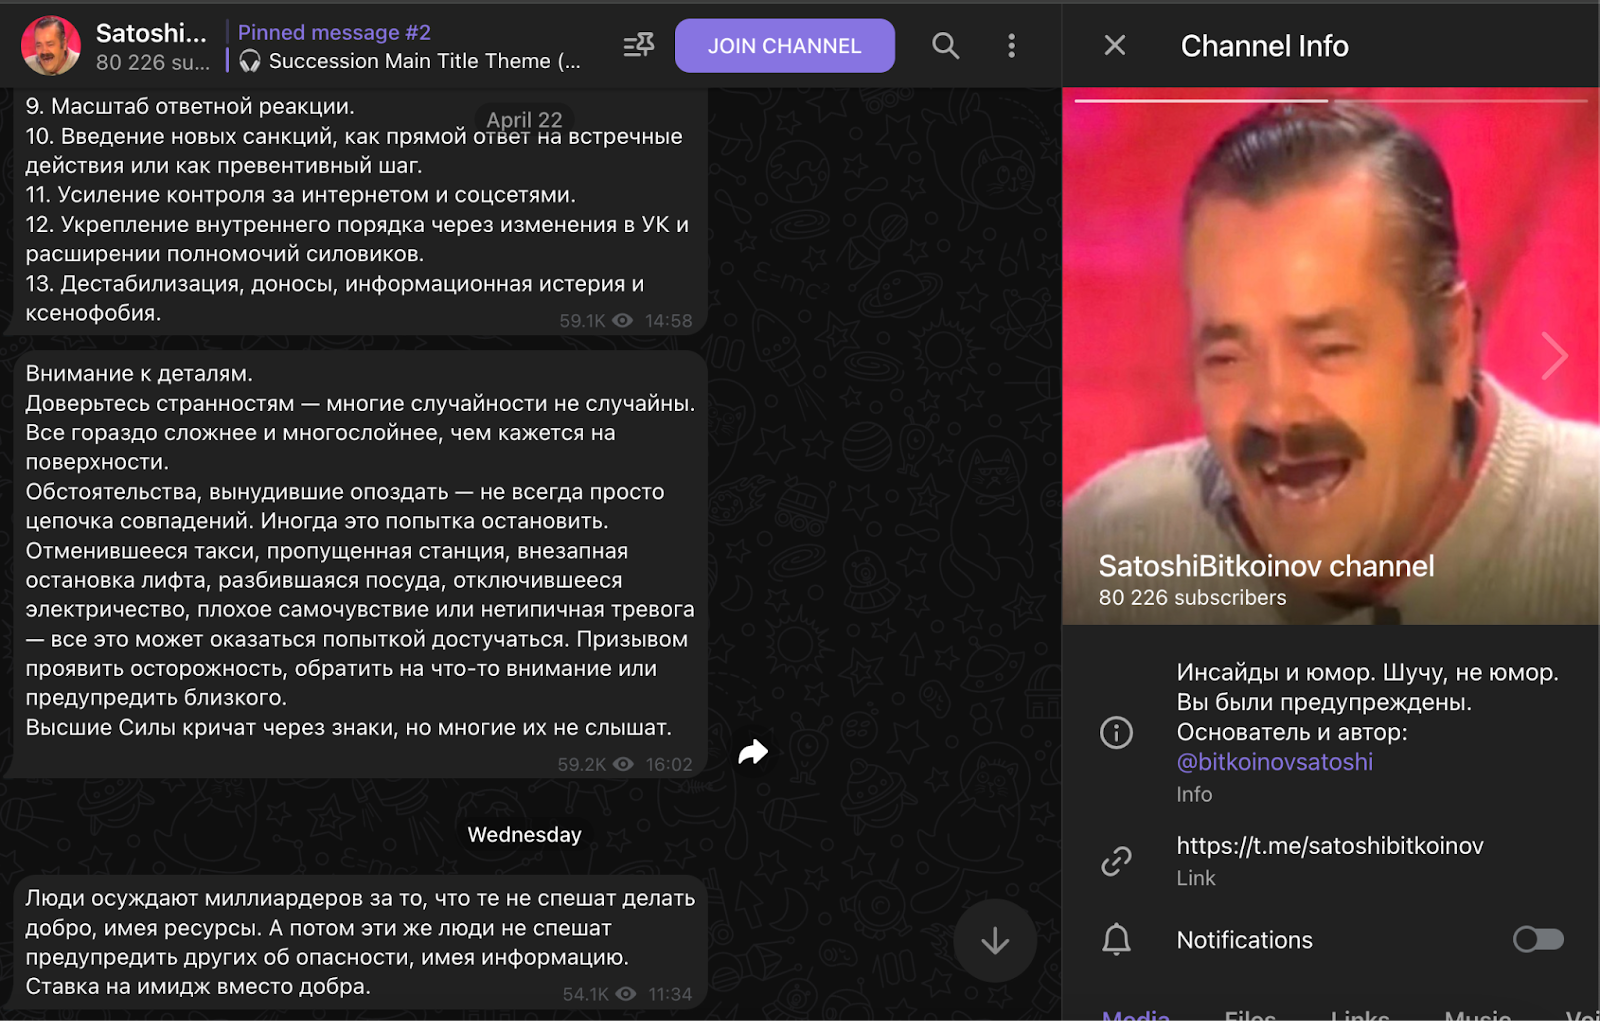Image resolution: width=1600 pixels, height=1021 pixels.
Task: Click the line "11. Усиление контроля за интернетом"
Action: (300, 195)
